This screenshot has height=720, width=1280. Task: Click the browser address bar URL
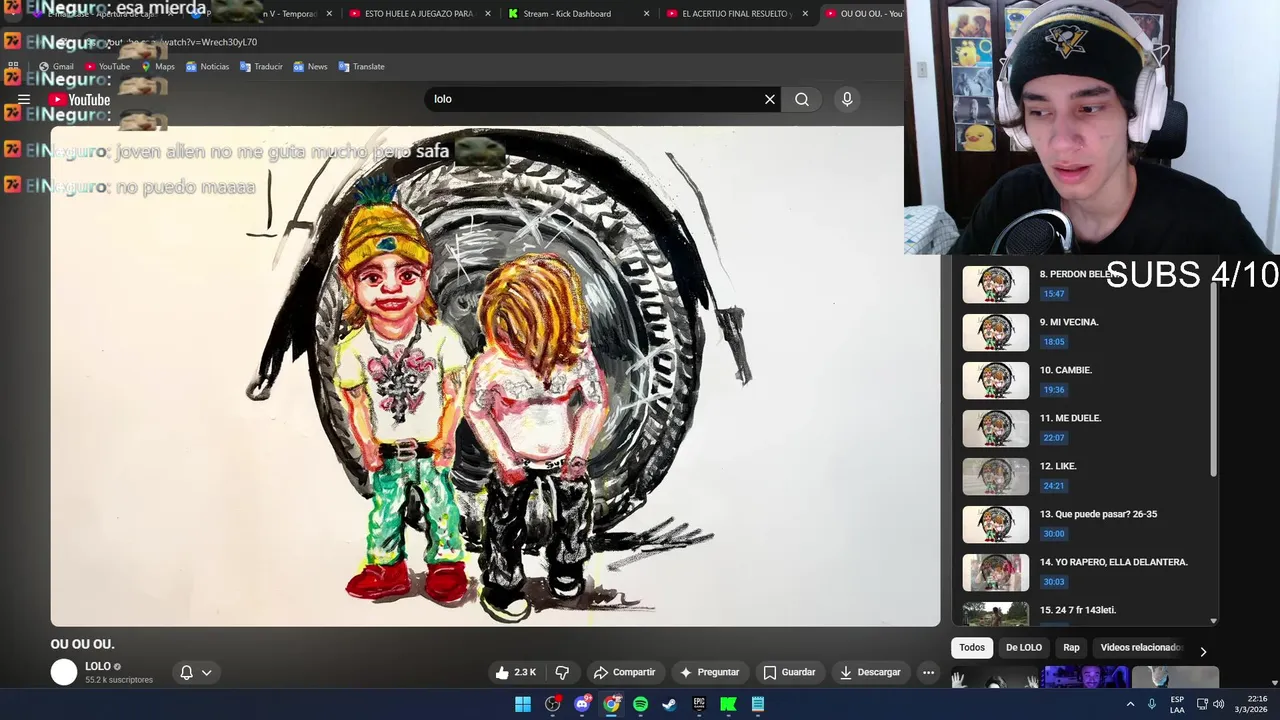pos(182,42)
